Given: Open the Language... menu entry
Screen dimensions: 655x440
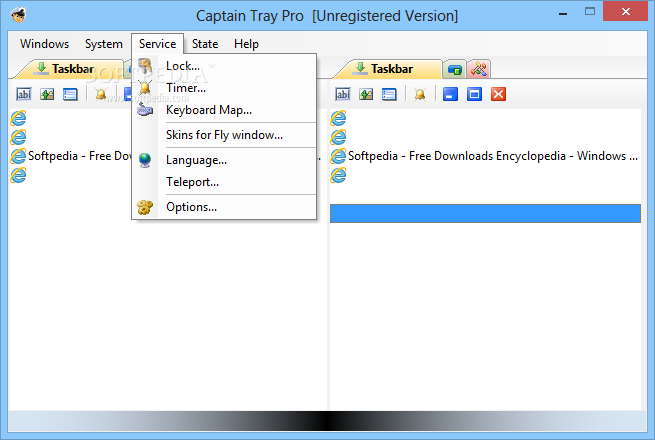Looking at the screenshot, I should (x=224, y=160).
